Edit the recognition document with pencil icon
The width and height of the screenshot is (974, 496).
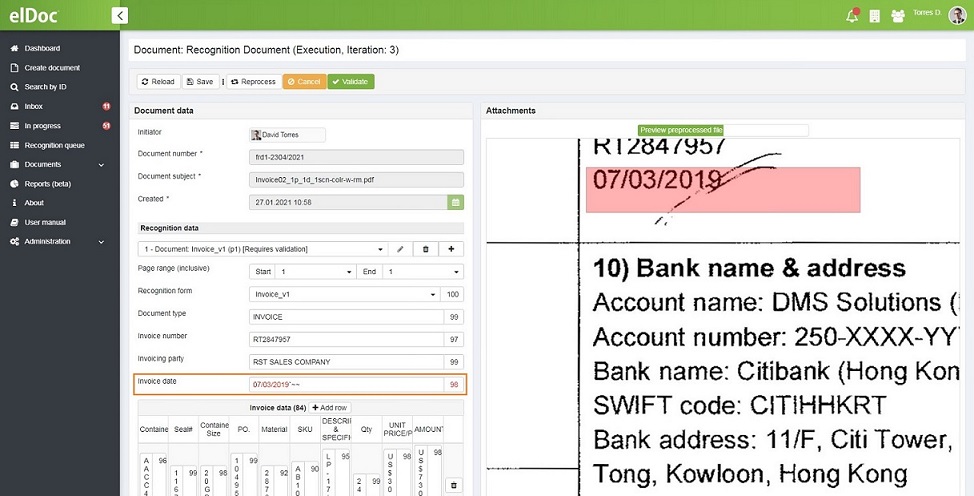coord(400,249)
